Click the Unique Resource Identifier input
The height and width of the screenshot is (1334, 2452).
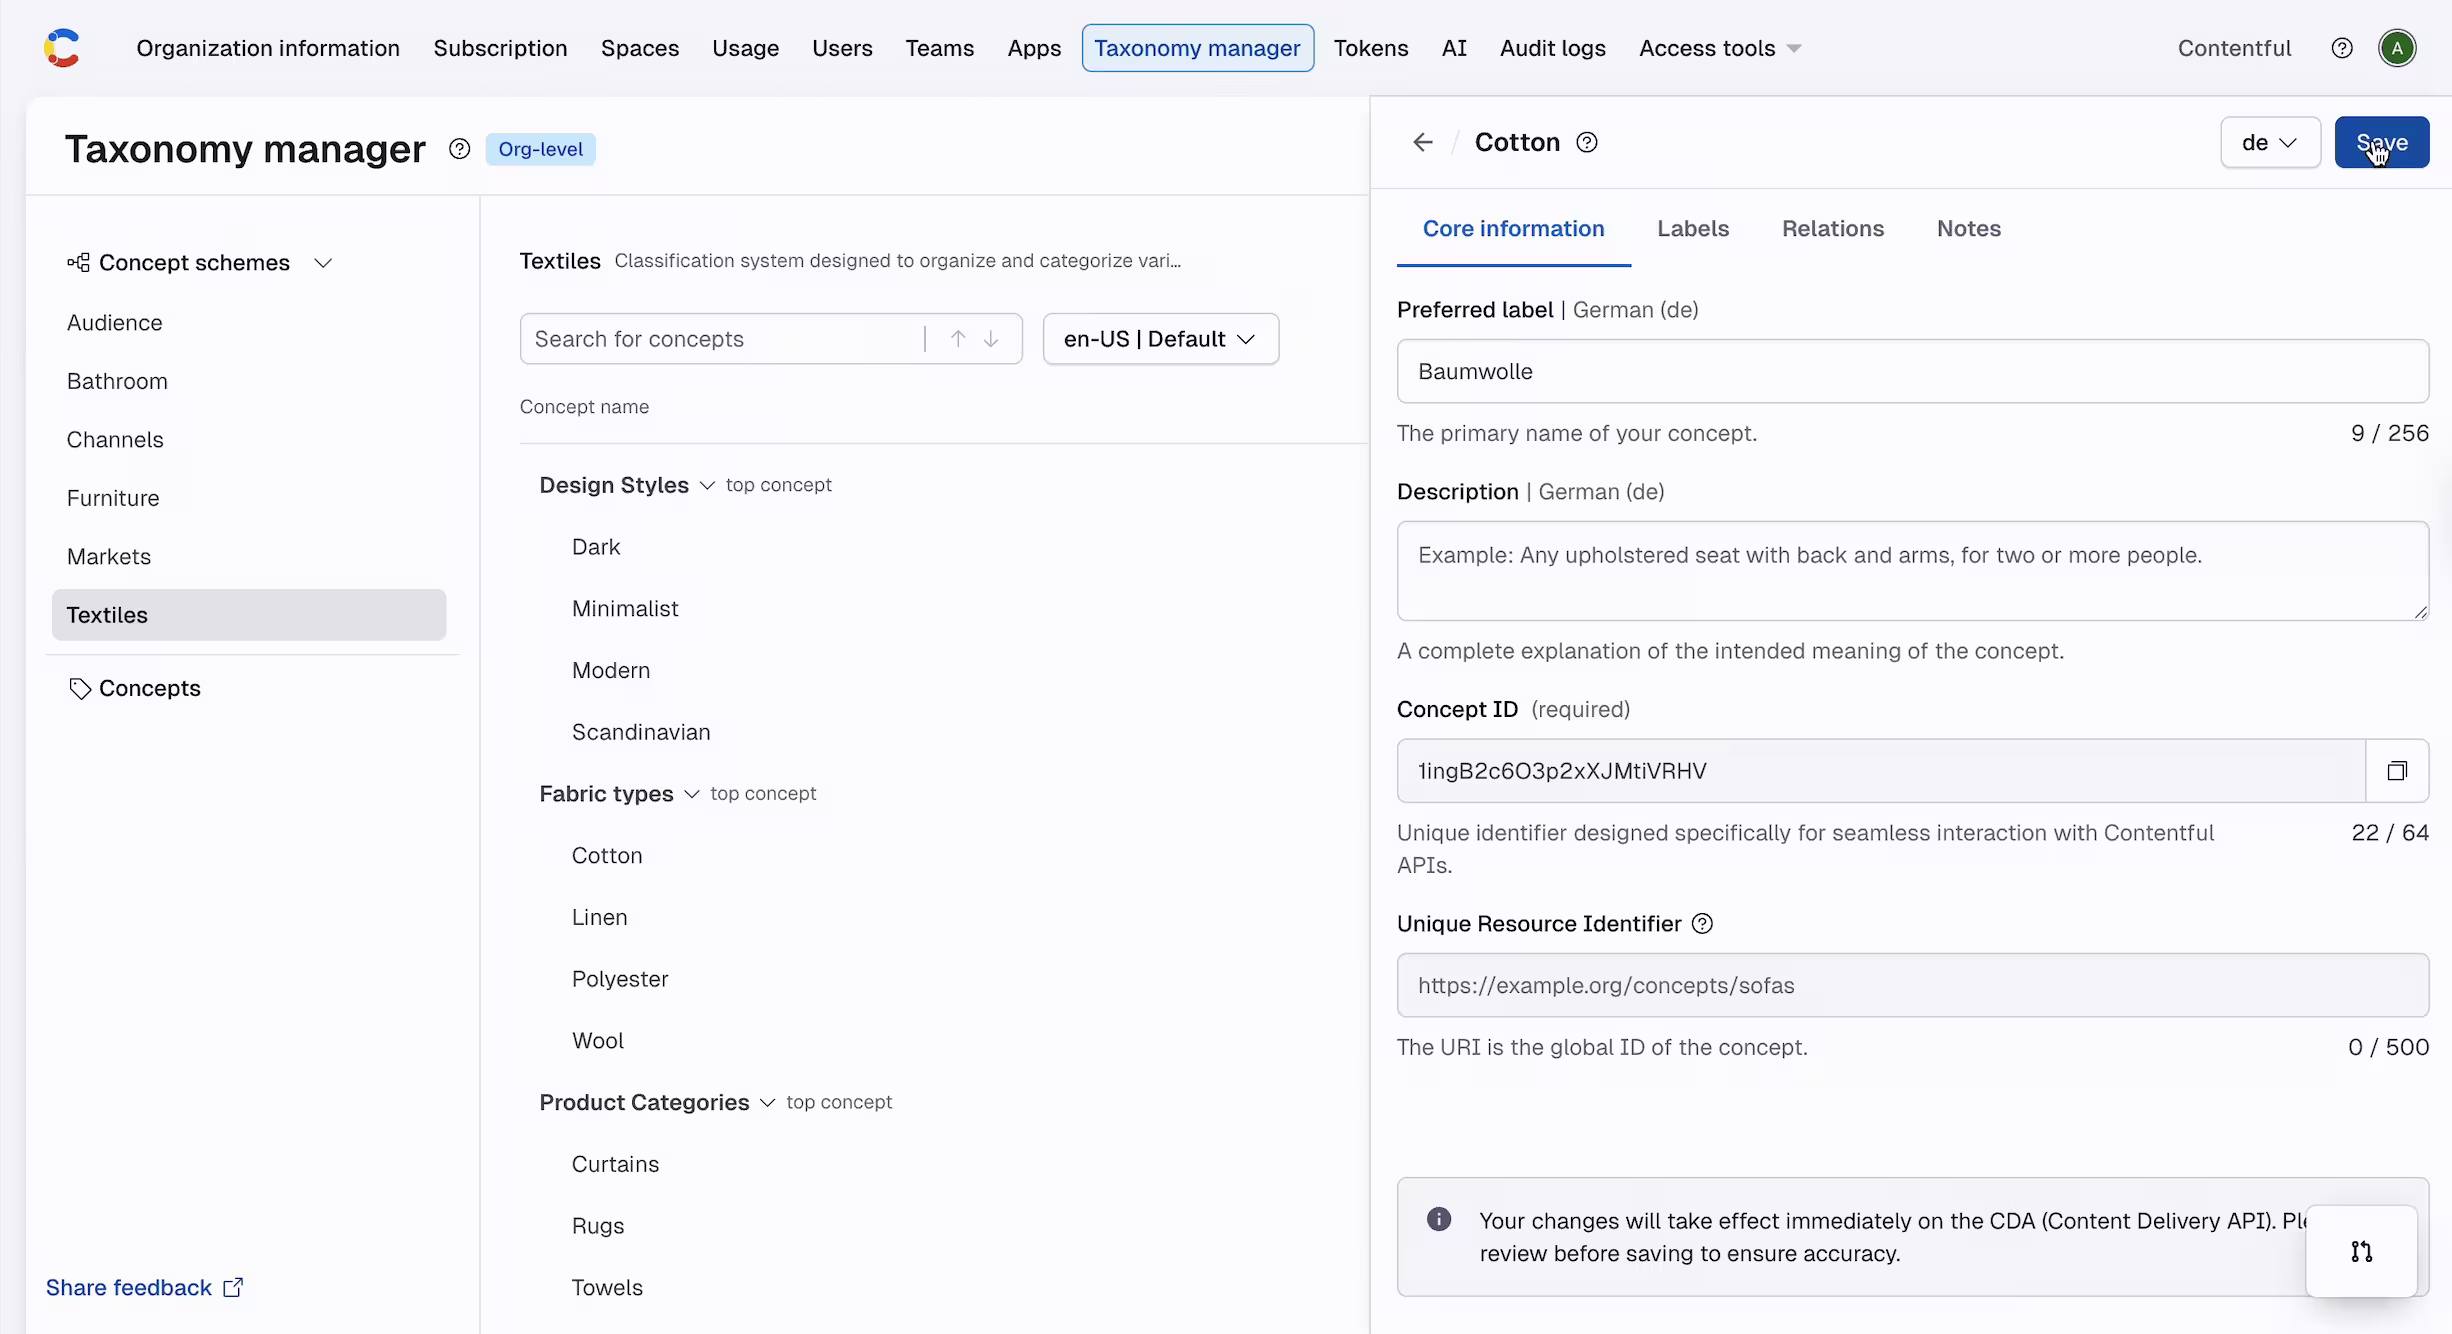coord(1912,985)
